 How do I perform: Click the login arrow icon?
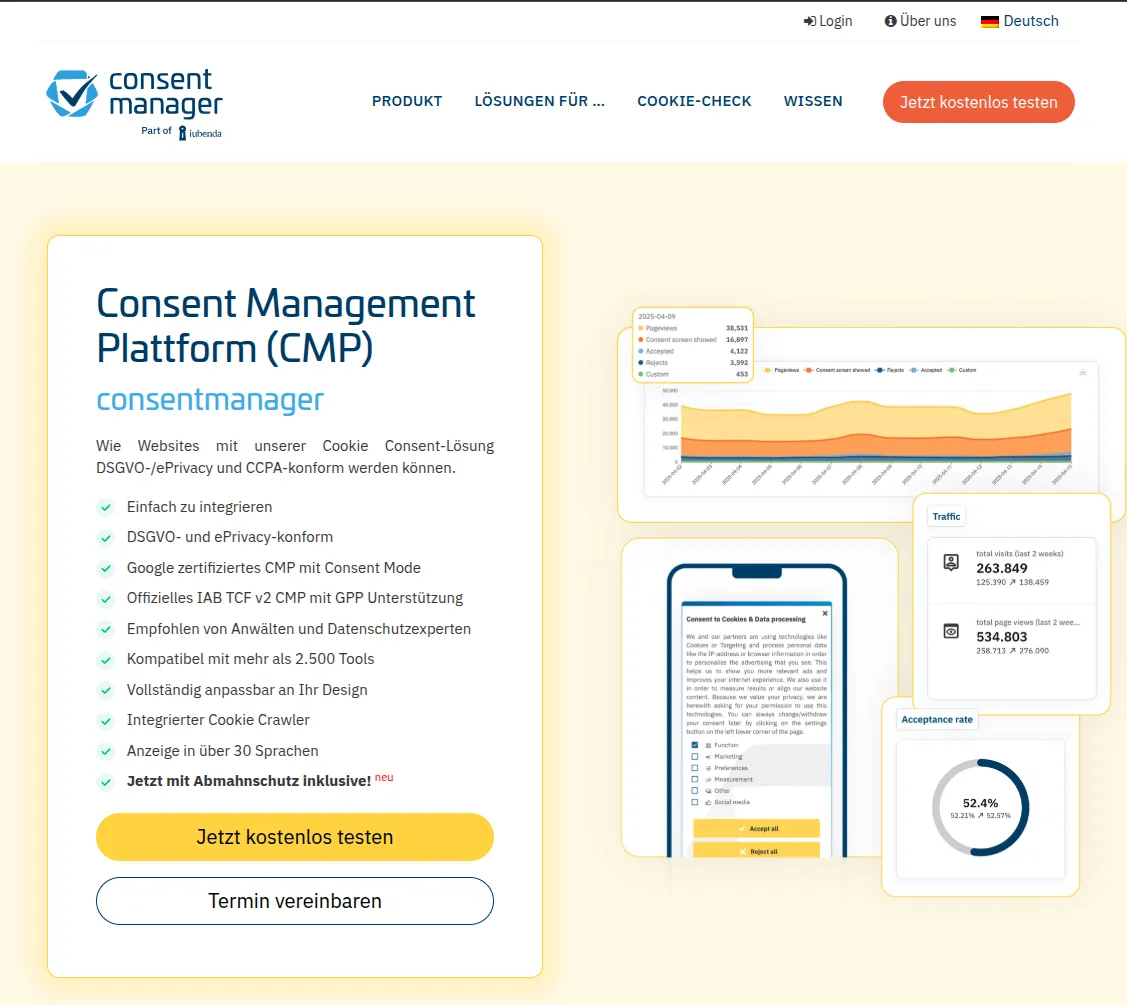coord(809,22)
